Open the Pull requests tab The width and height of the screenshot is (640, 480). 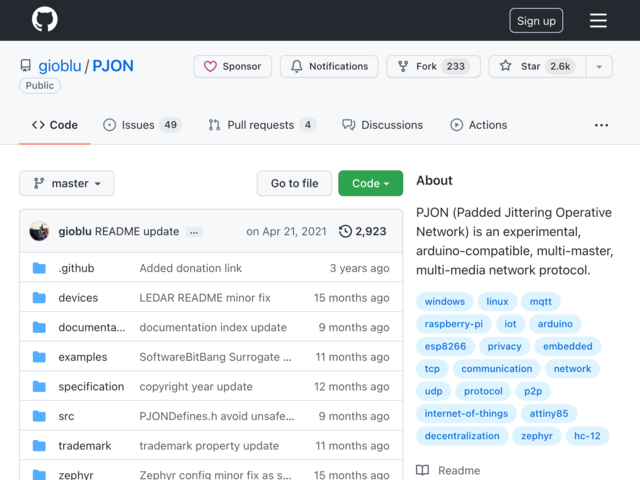[262, 125]
